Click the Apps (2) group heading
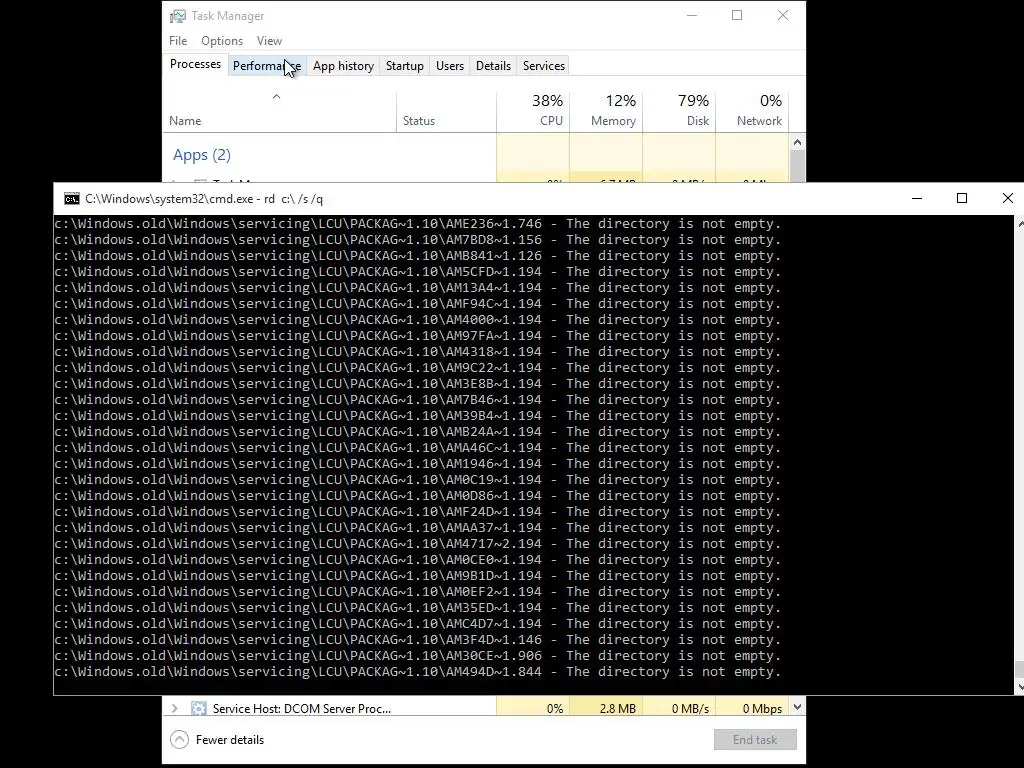This screenshot has height=768, width=1024. click(x=202, y=155)
